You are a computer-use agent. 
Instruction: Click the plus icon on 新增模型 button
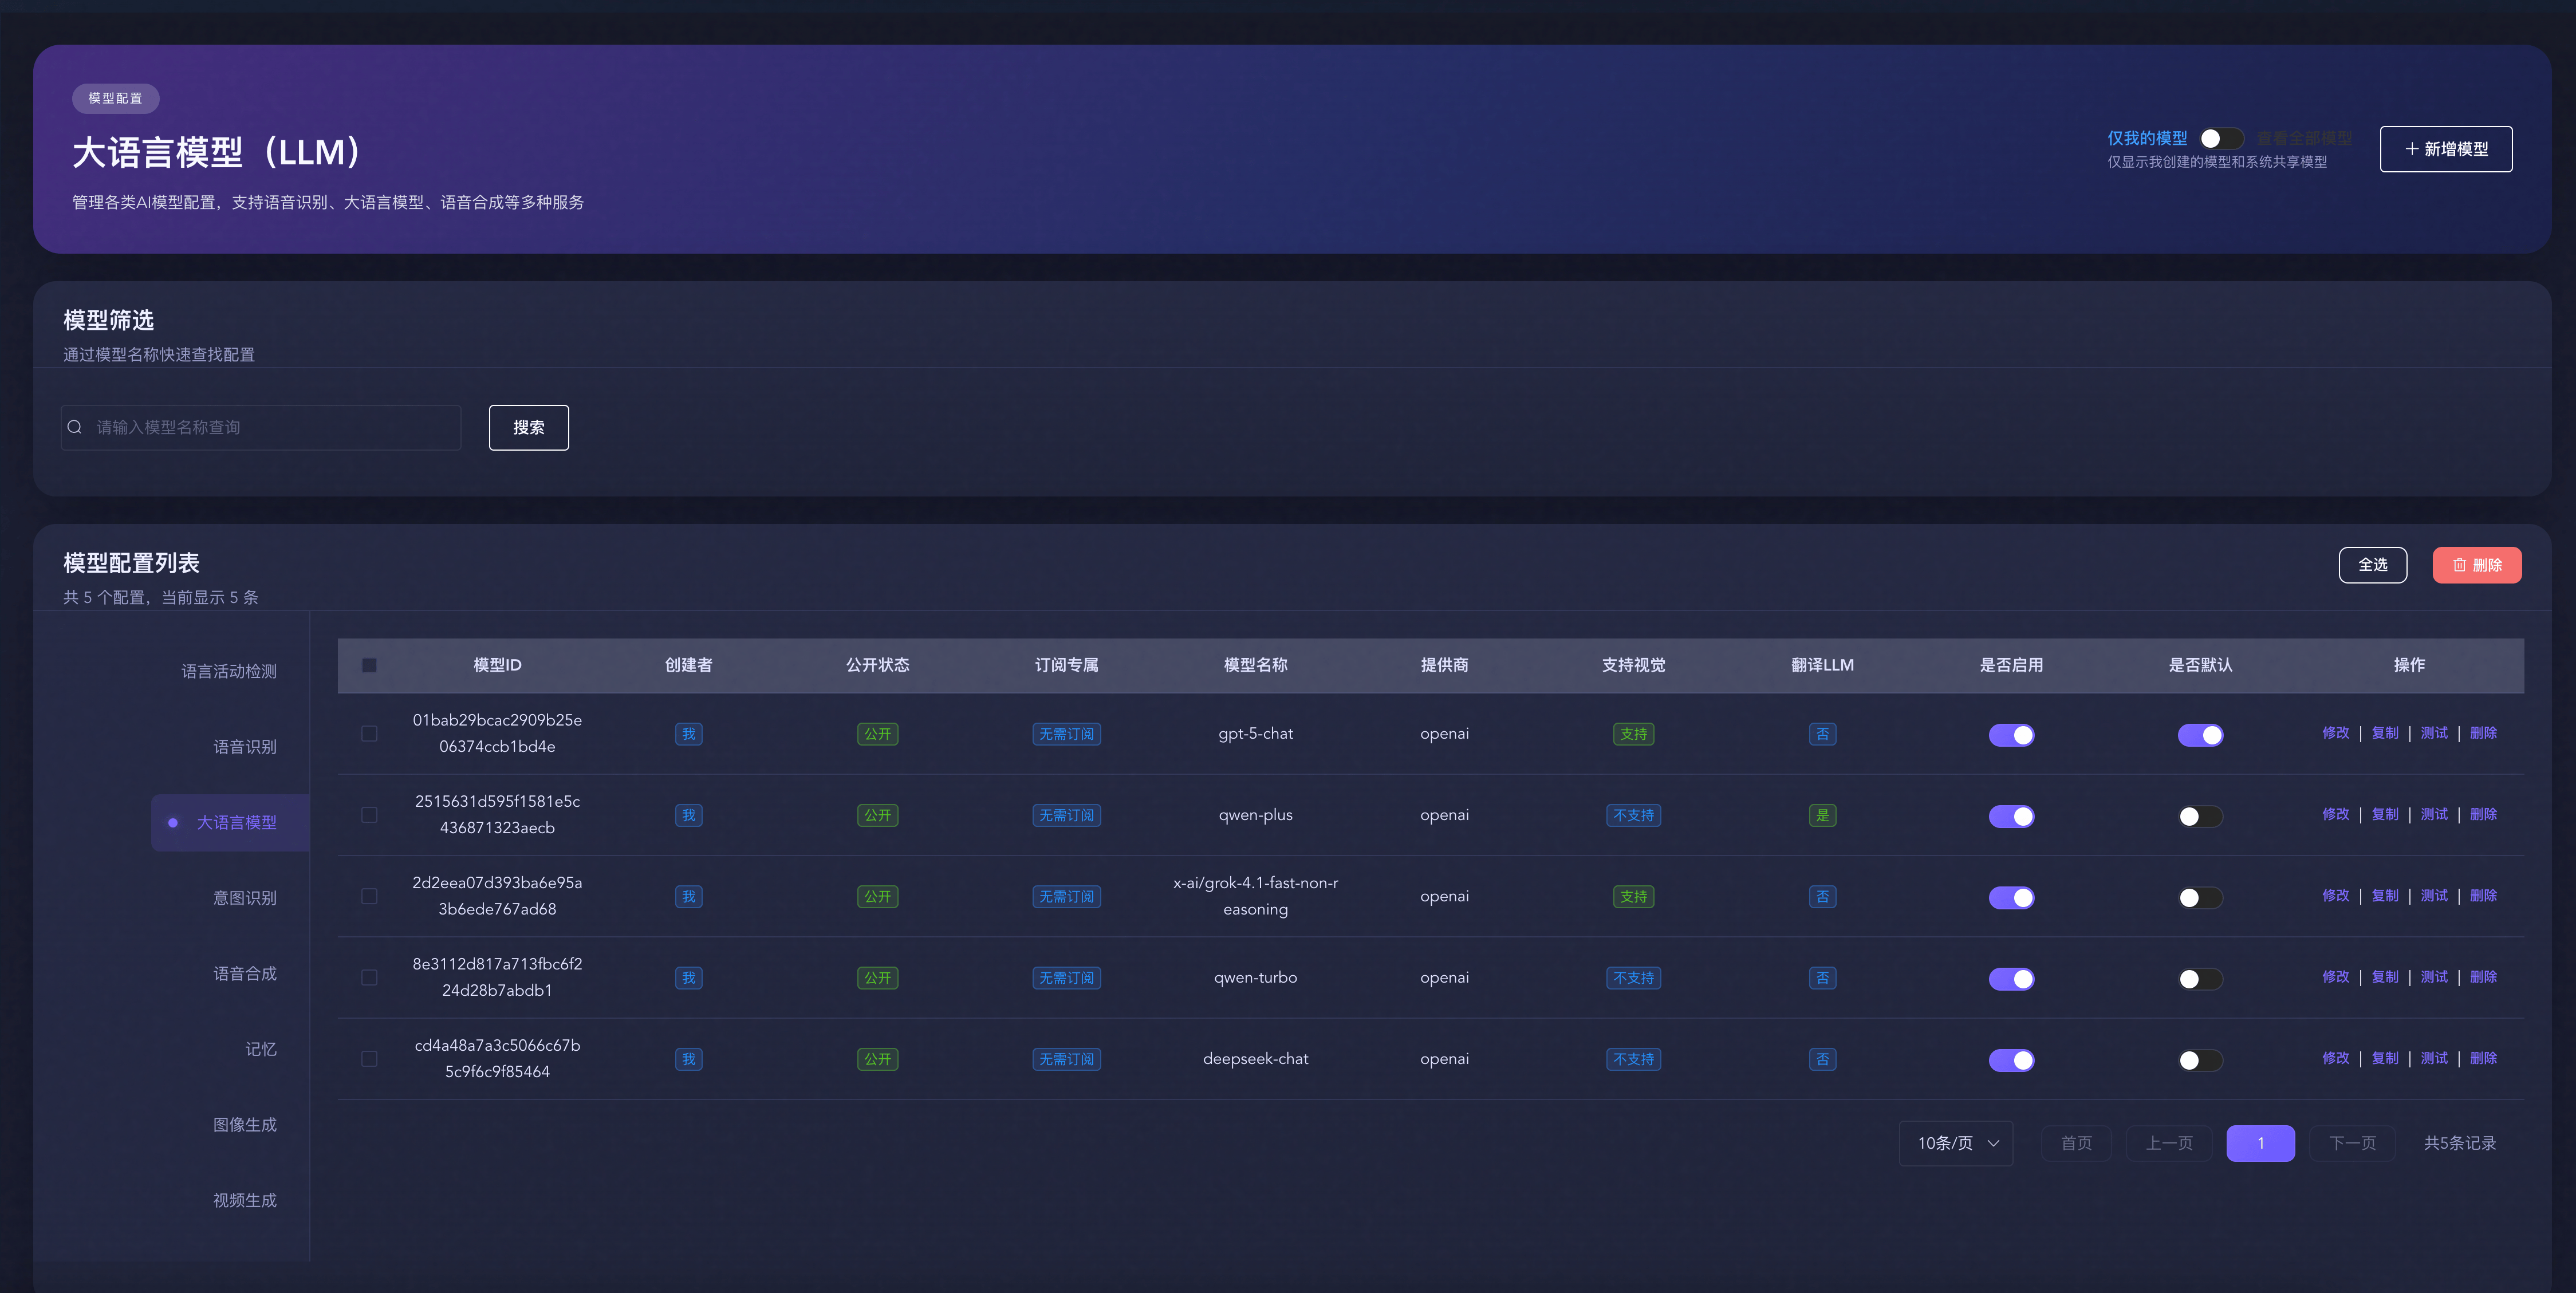(2411, 149)
